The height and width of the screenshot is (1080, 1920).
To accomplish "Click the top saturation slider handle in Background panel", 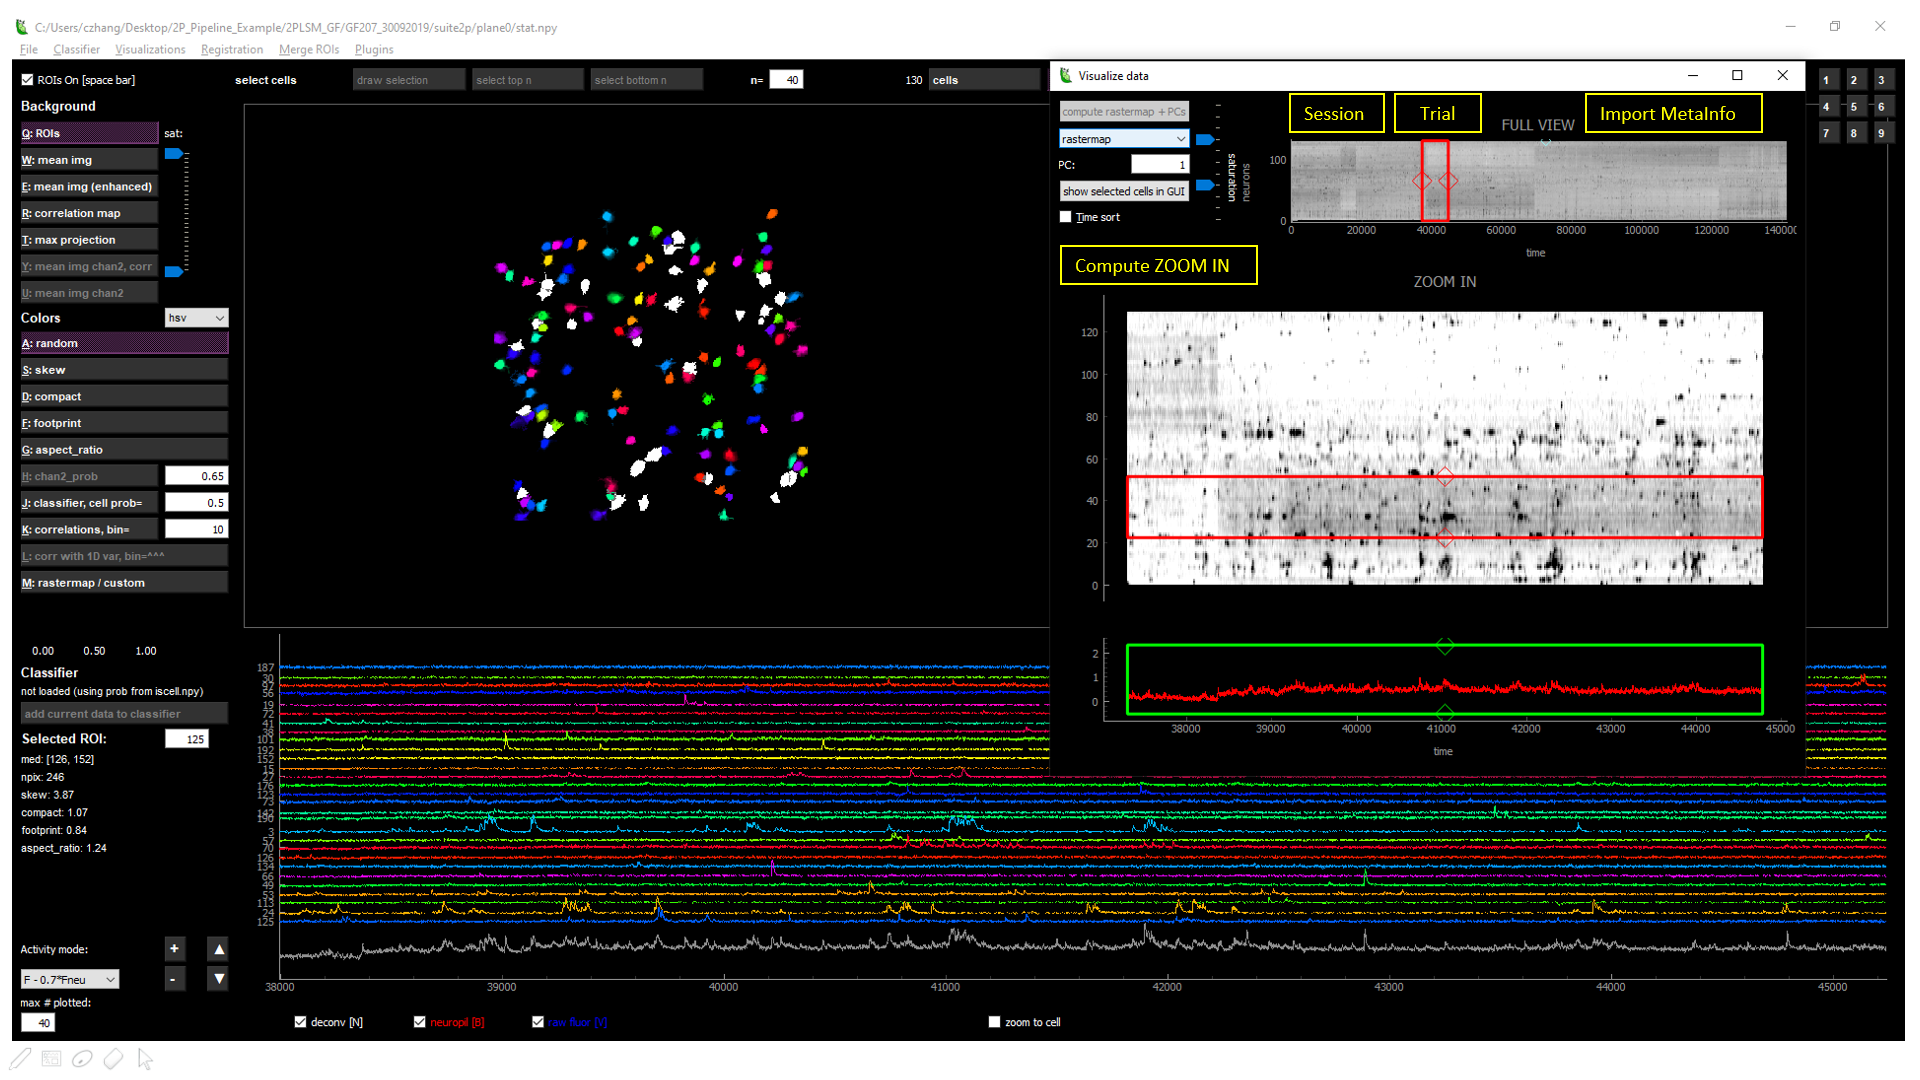I will [174, 154].
